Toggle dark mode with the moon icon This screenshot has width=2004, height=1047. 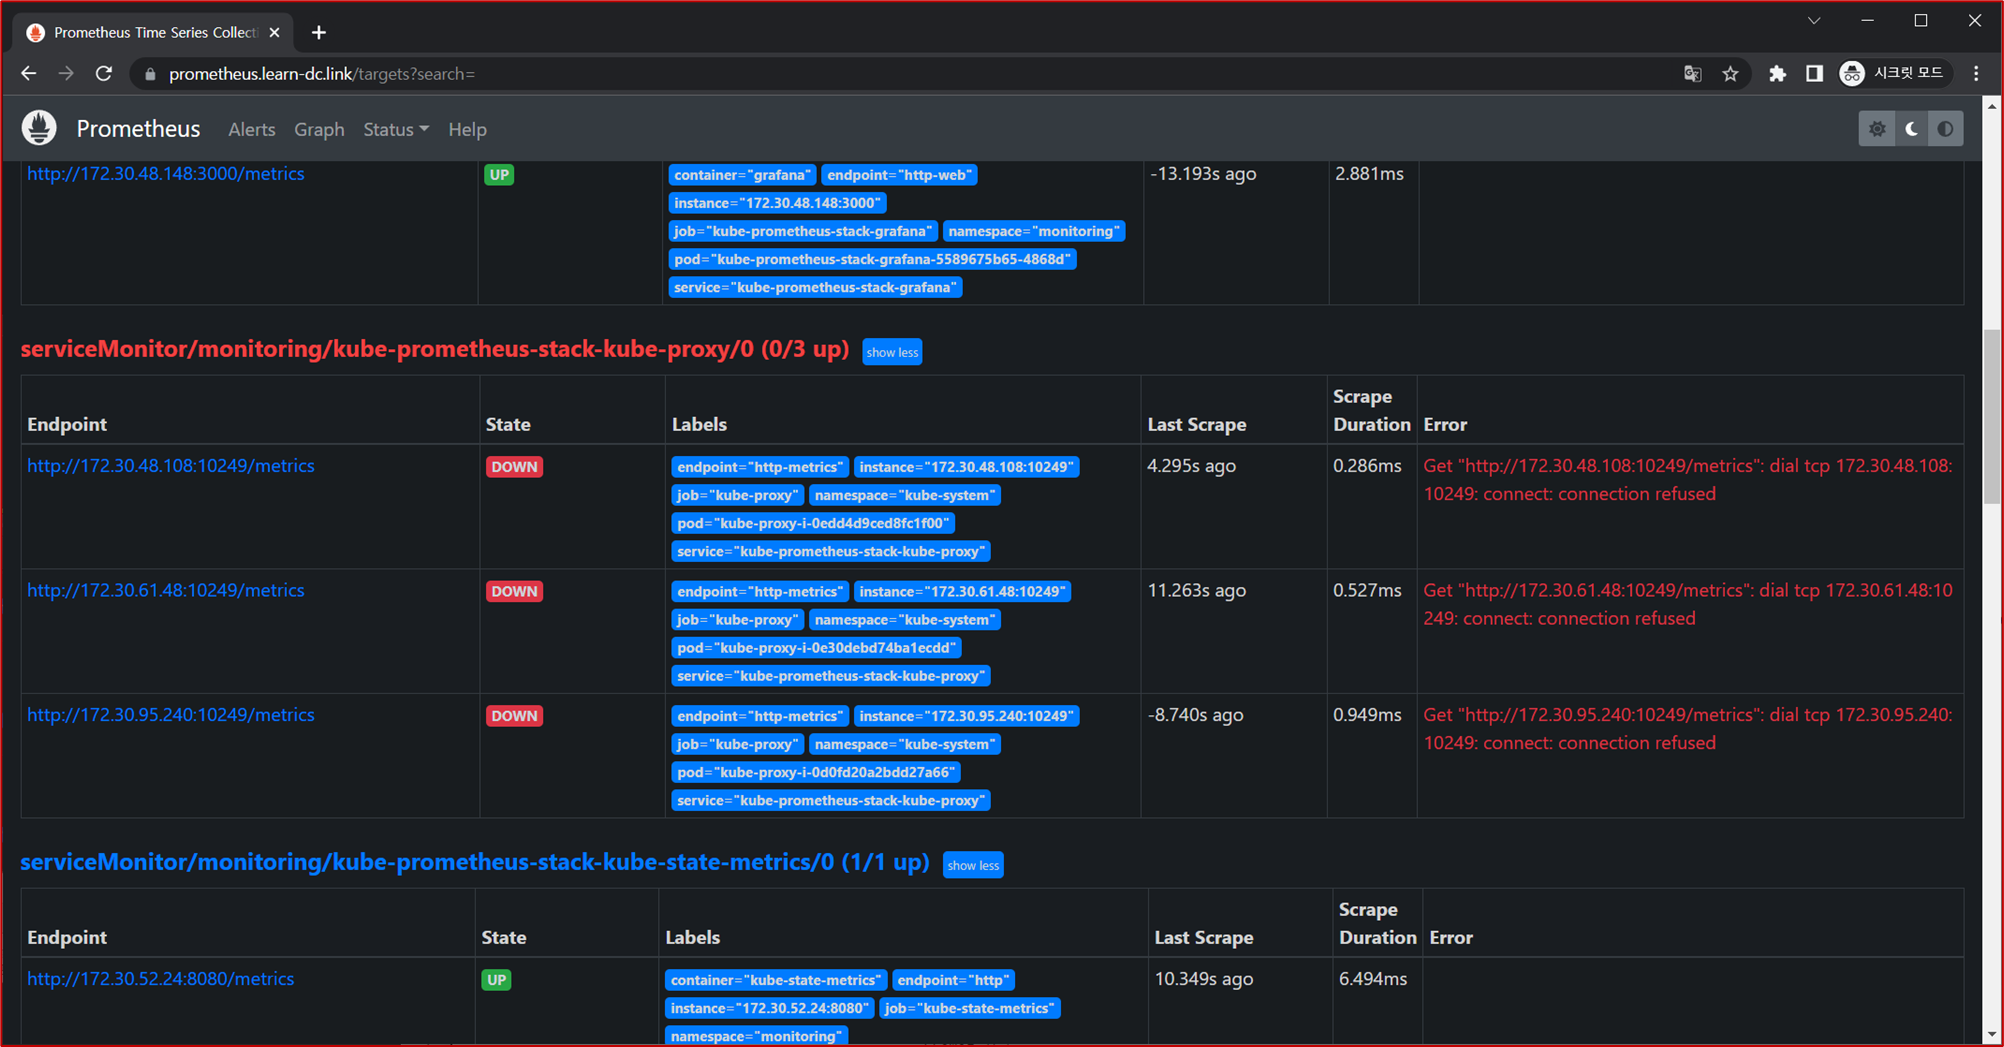pyautogui.click(x=1911, y=128)
